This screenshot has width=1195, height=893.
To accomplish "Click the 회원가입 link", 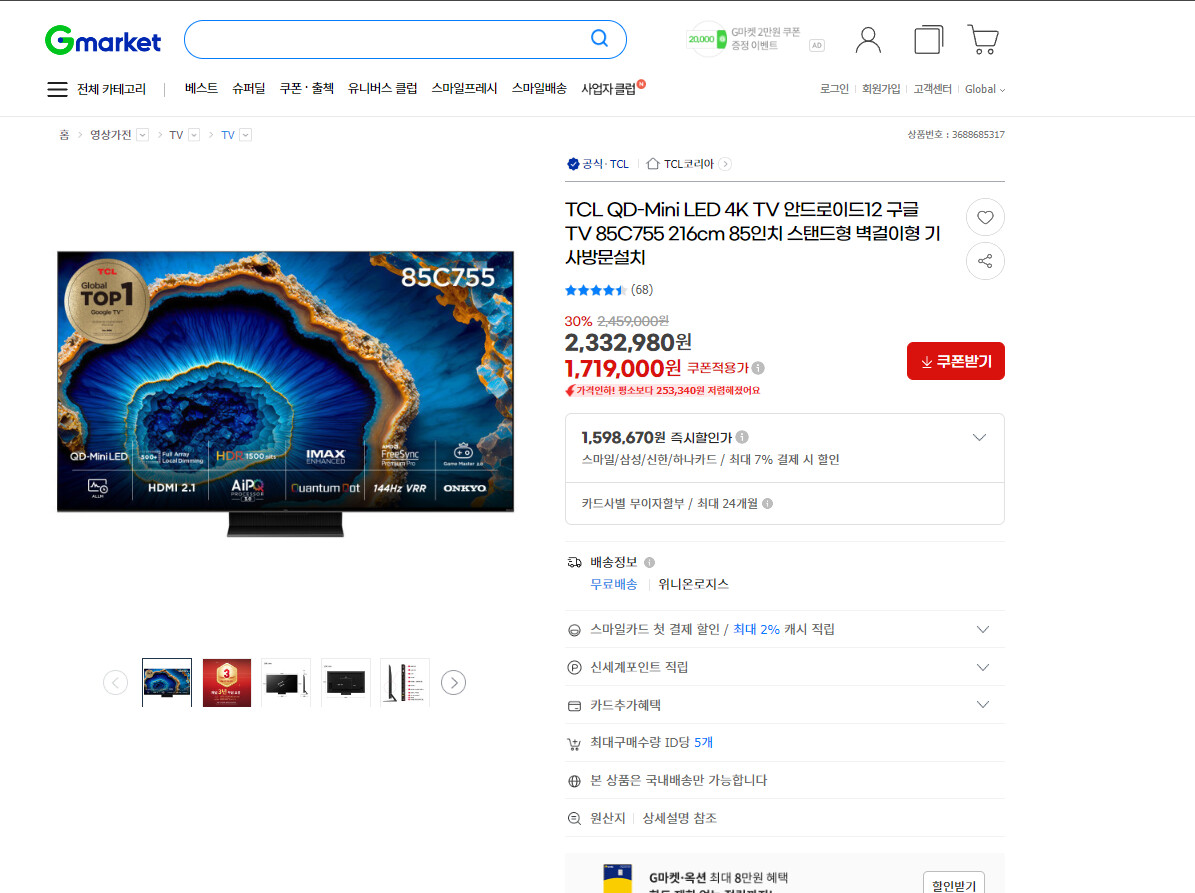I will [x=881, y=89].
